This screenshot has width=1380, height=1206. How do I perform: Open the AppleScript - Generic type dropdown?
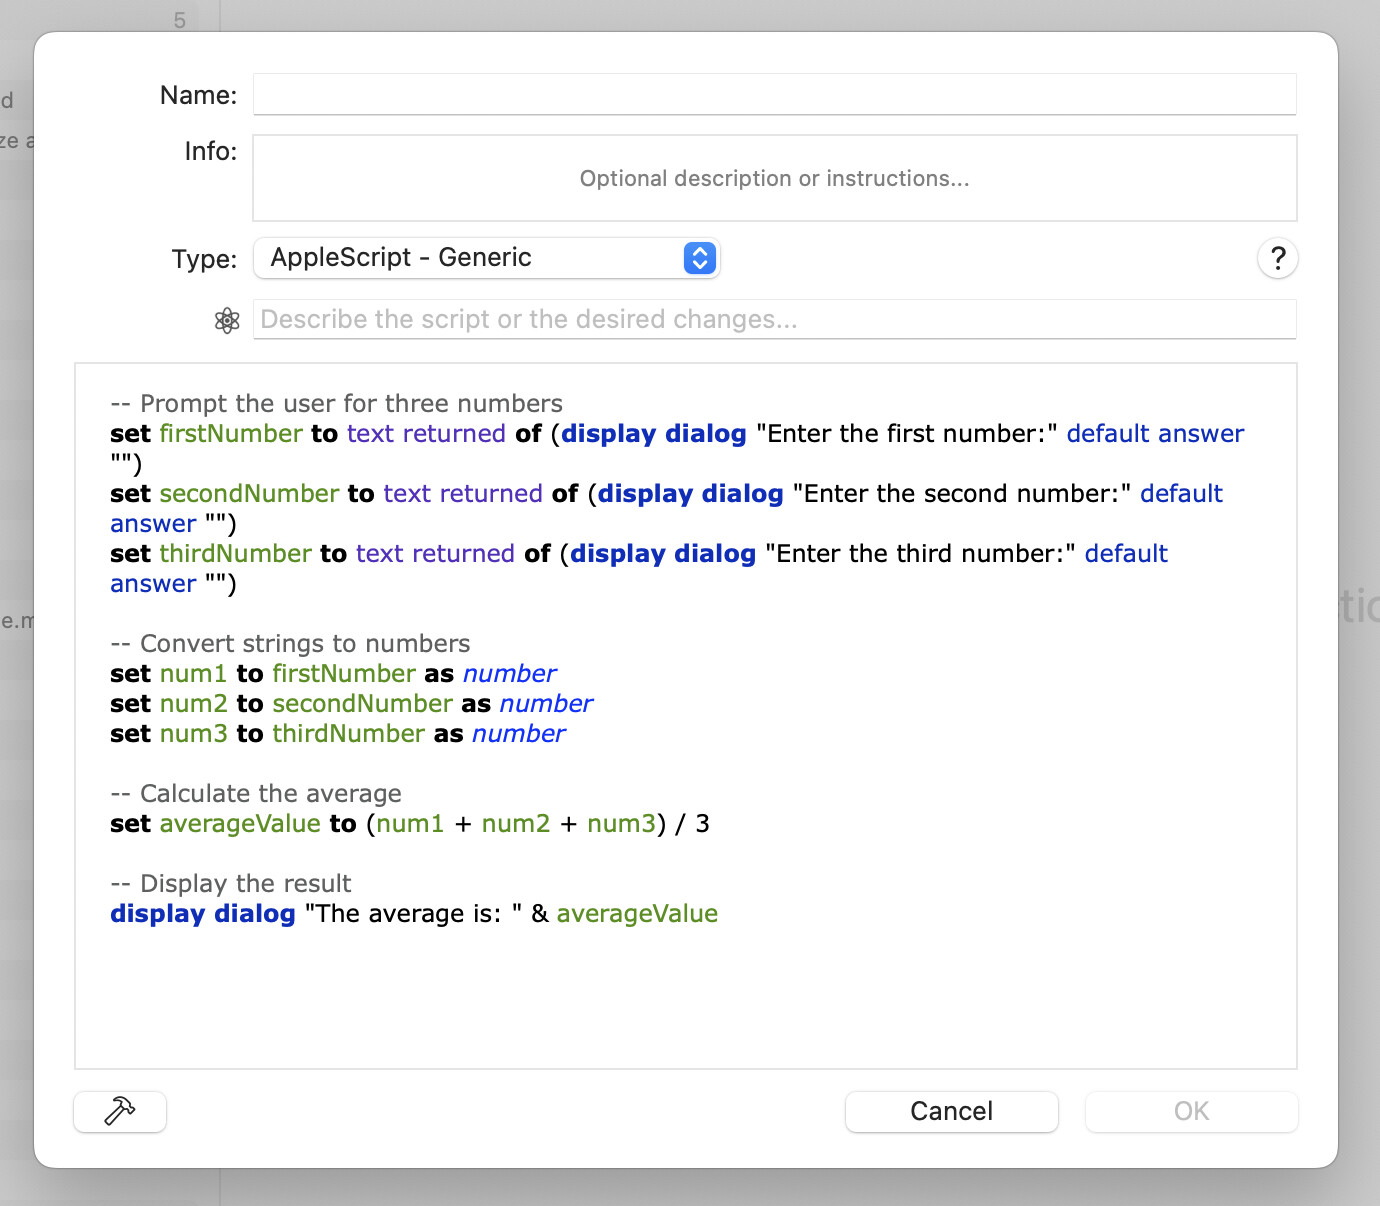[487, 258]
